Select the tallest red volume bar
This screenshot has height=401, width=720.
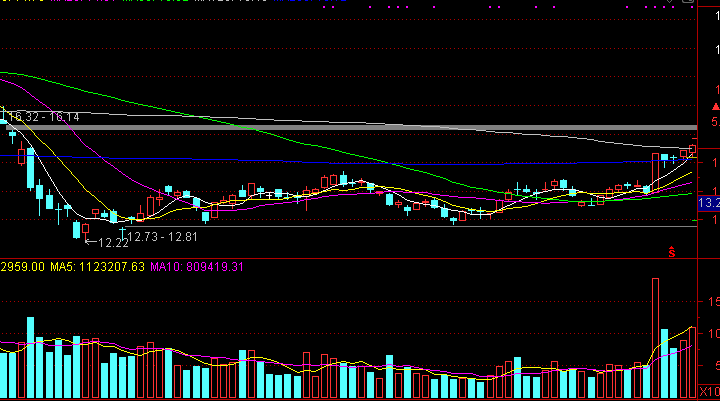click(655, 338)
